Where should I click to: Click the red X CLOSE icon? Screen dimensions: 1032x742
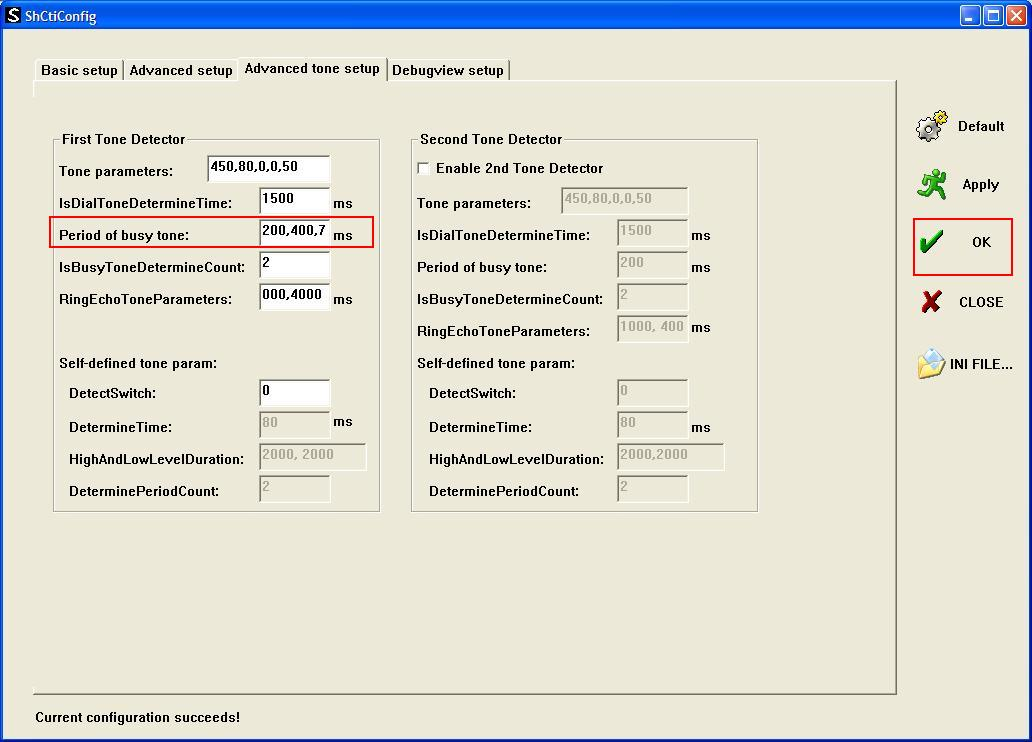(931, 302)
